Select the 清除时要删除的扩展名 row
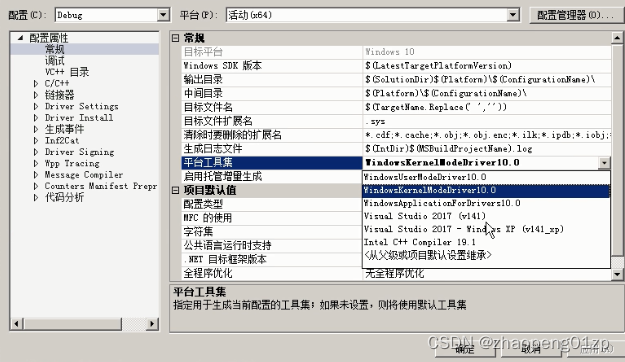This screenshot has height=362, width=625. click(396, 135)
